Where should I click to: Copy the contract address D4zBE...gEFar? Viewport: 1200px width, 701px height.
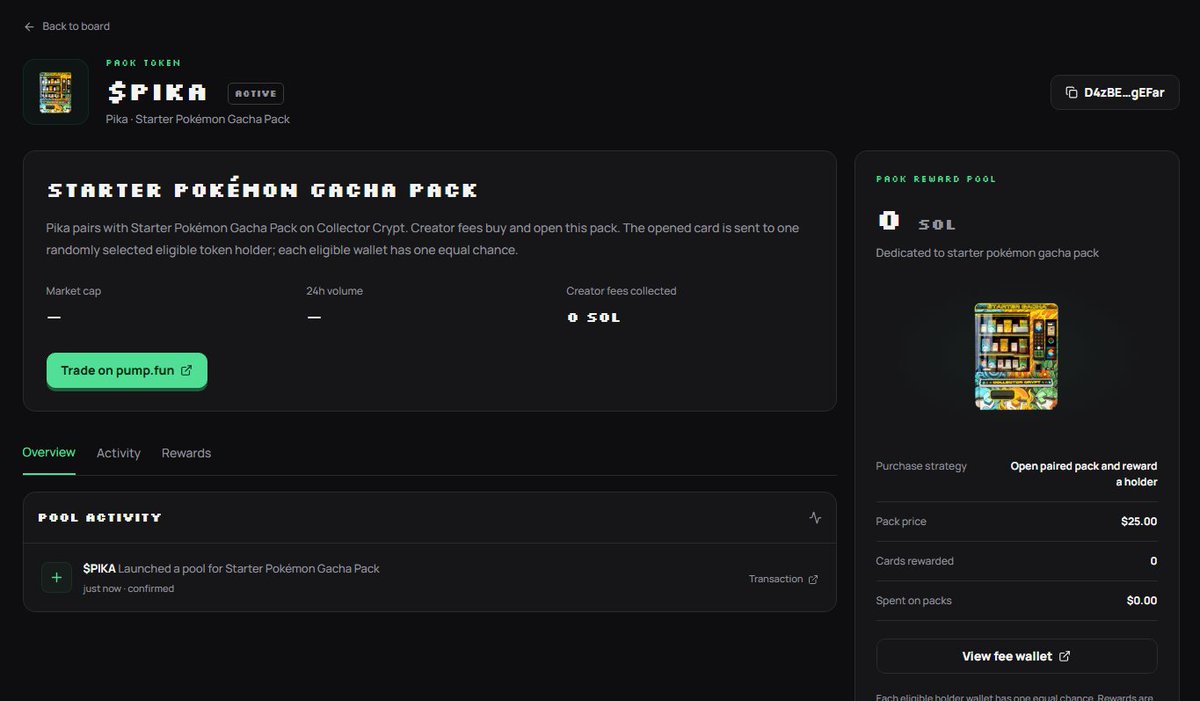pyautogui.click(x=1115, y=92)
